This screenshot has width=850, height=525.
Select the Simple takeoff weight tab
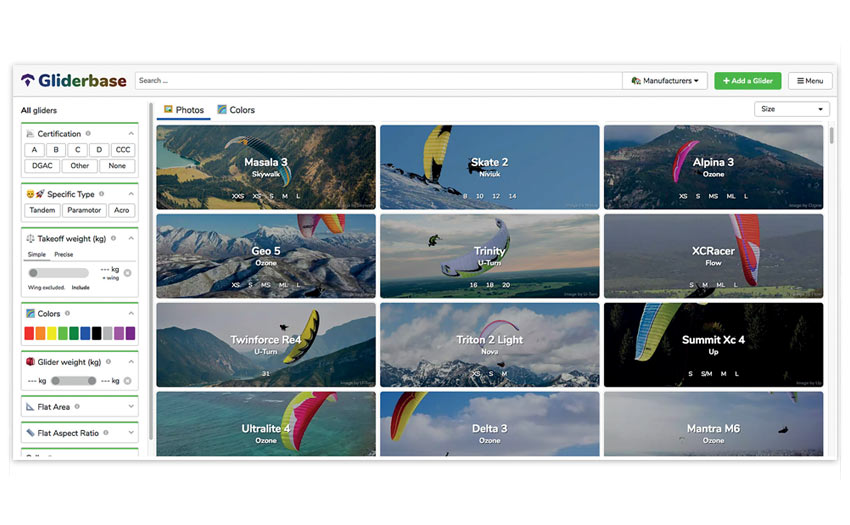(37, 254)
